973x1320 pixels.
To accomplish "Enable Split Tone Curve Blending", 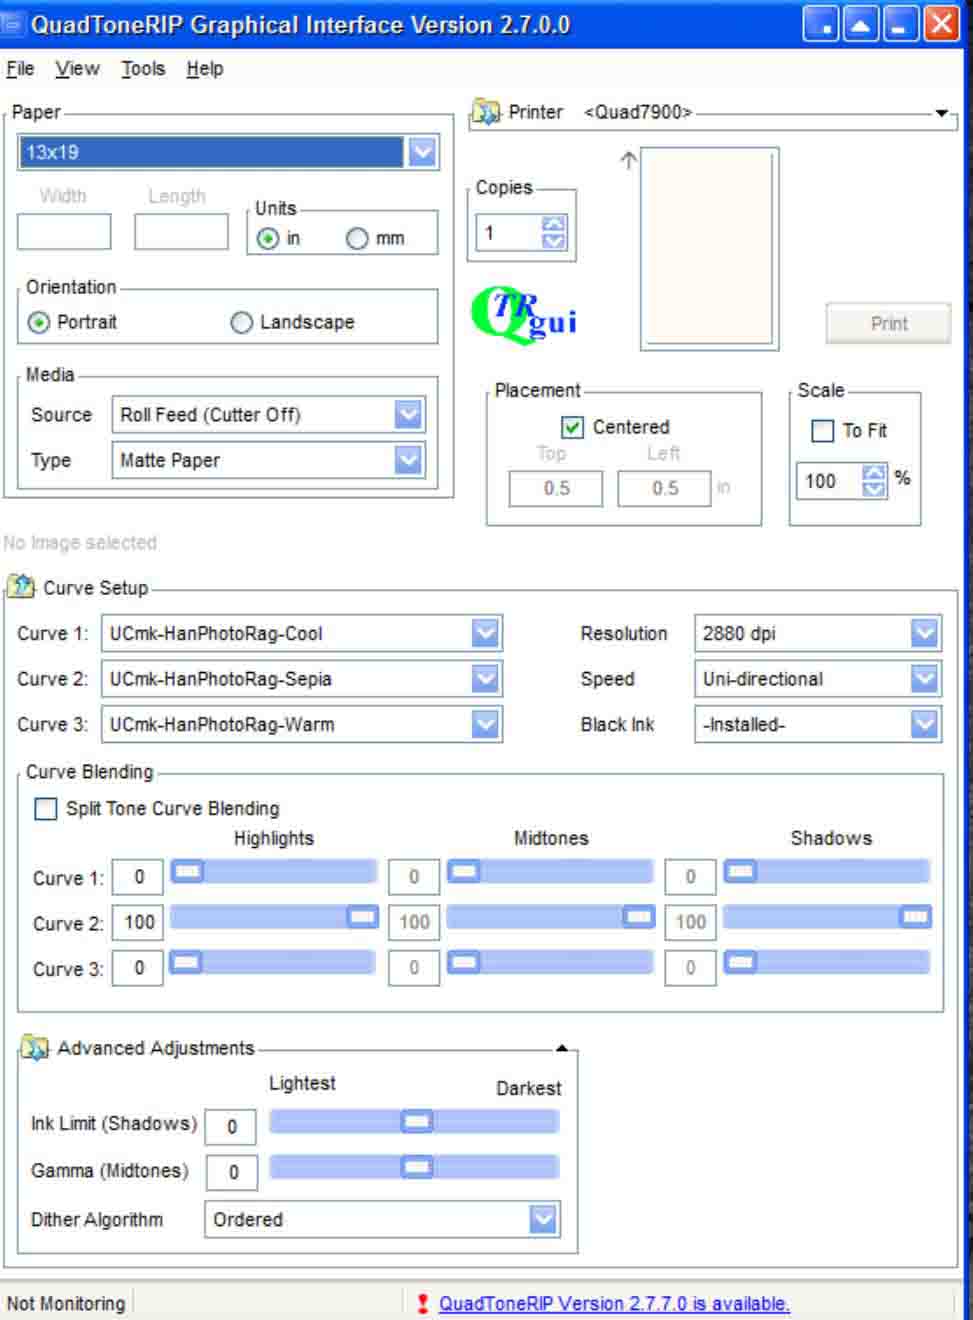I will [x=46, y=808].
